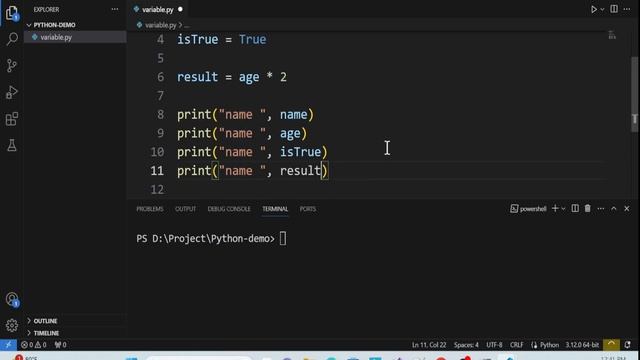Switch to the Ports panel tab
Screen dimensions: 640x360
(308, 209)
